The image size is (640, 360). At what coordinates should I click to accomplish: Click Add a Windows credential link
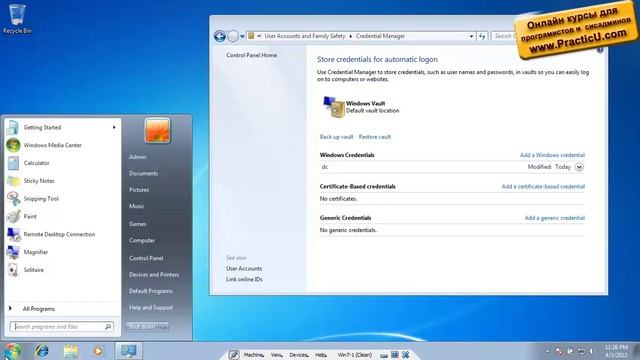click(x=552, y=155)
